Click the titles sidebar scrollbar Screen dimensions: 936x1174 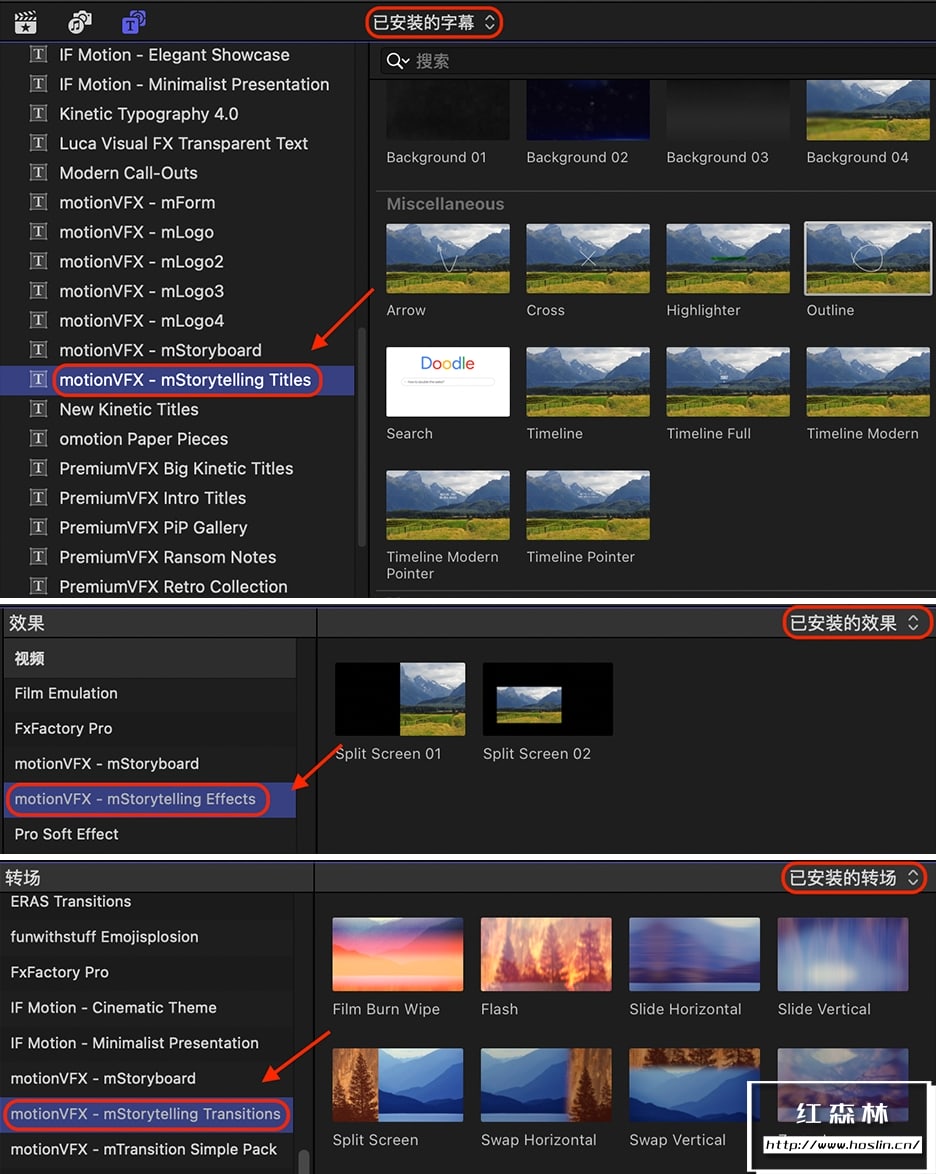point(362,437)
